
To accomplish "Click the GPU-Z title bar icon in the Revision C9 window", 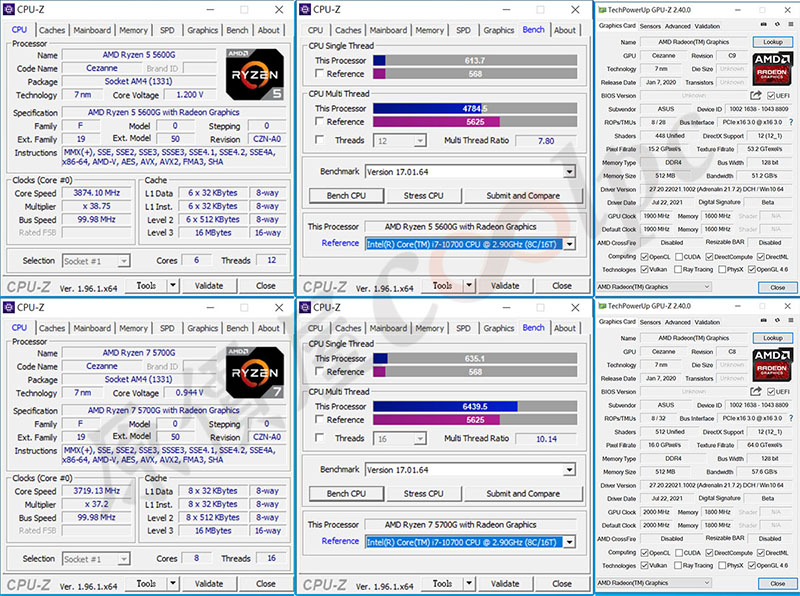I will 603,10.
